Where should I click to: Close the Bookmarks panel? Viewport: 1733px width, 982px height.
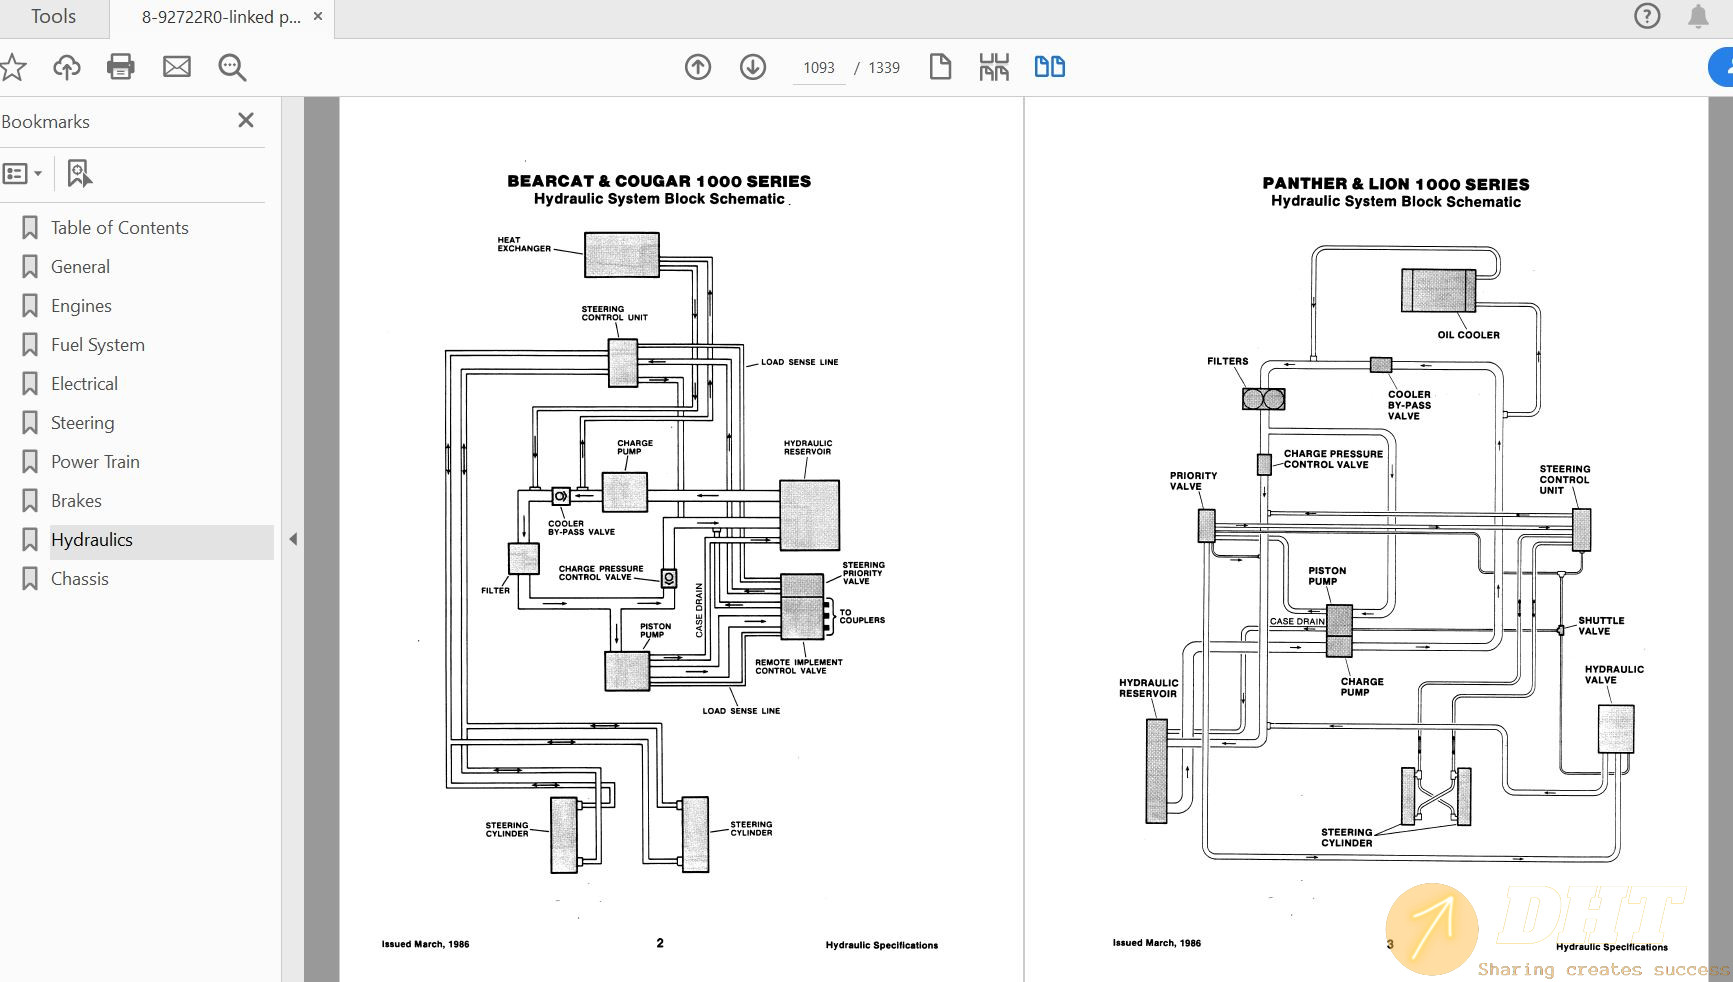246,120
